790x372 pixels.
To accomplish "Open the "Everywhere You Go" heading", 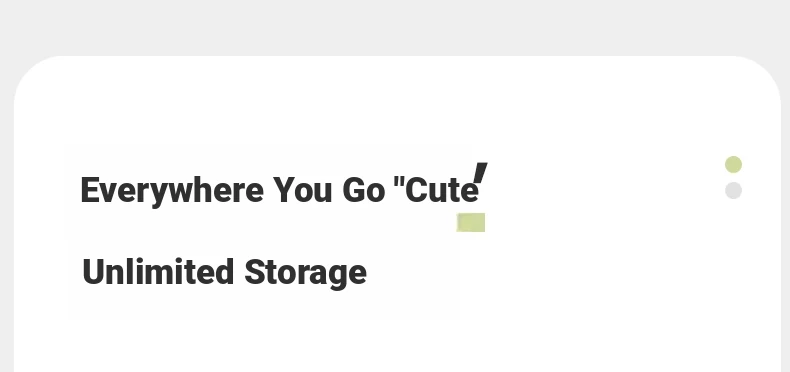I will point(280,191).
